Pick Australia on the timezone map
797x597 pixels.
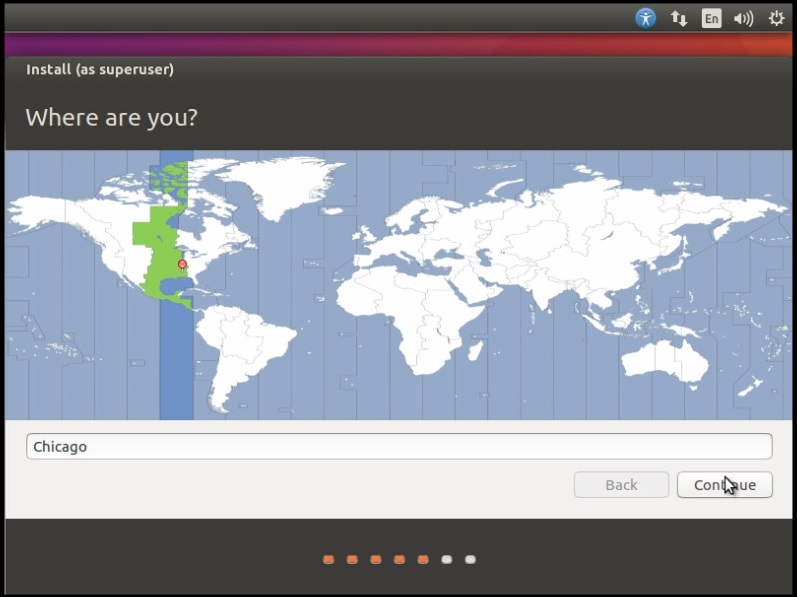[x=665, y=360]
